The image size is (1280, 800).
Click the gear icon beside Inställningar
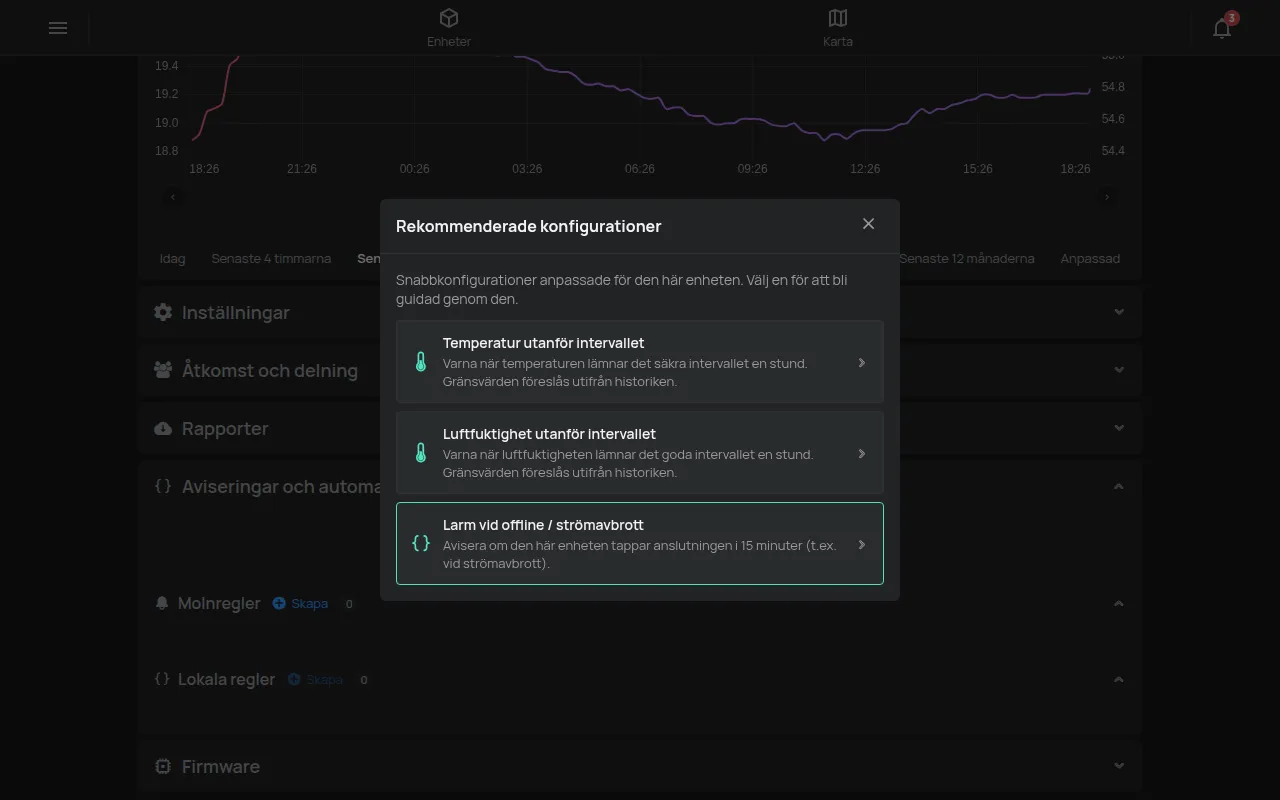tap(163, 312)
